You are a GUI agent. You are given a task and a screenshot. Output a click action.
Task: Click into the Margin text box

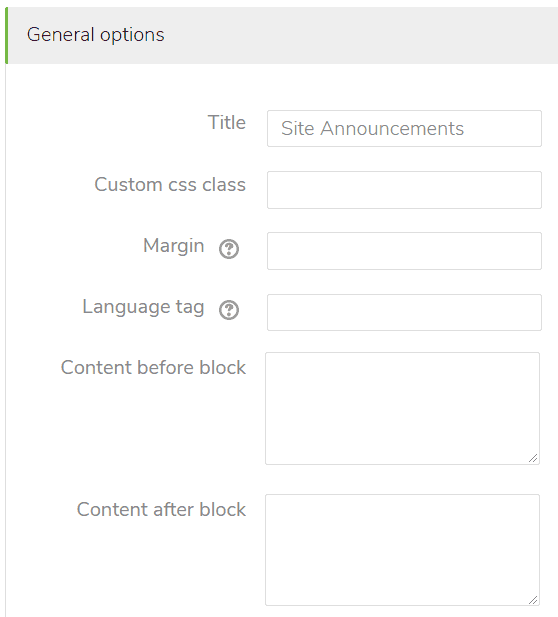pyautogui.click(x=404, y=251)
